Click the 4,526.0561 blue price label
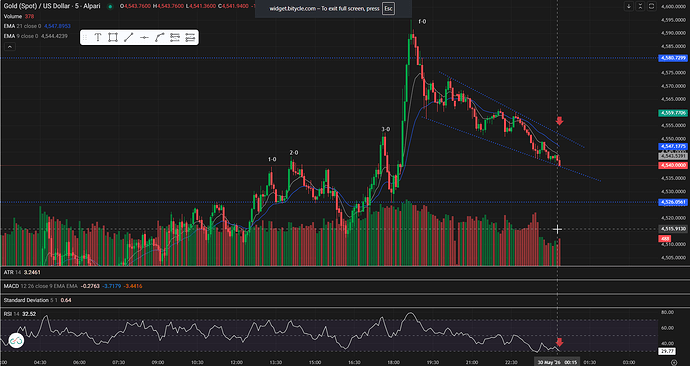This screenshot has width=690, height=366. tap(673, 202)
